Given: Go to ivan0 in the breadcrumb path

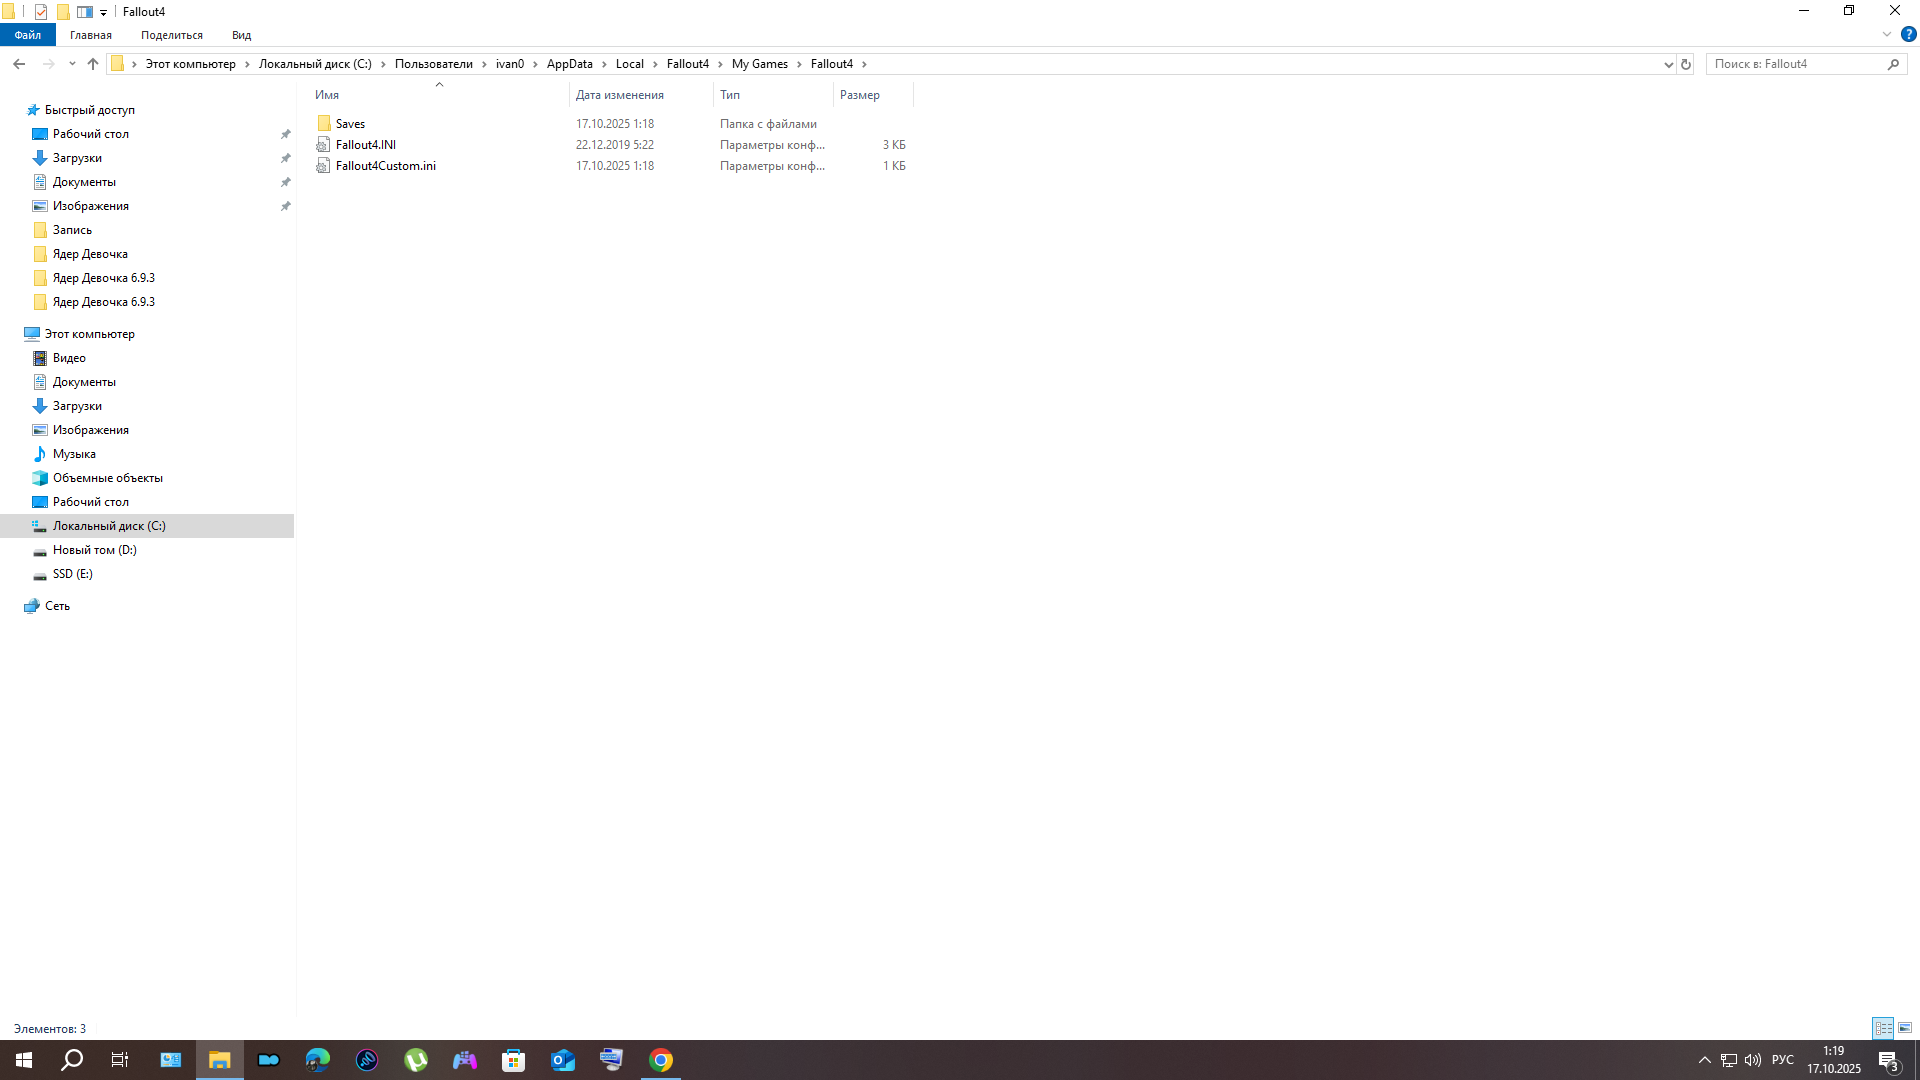Looking at the screenshot, I should pyautogui.click(x=510, y=64).
